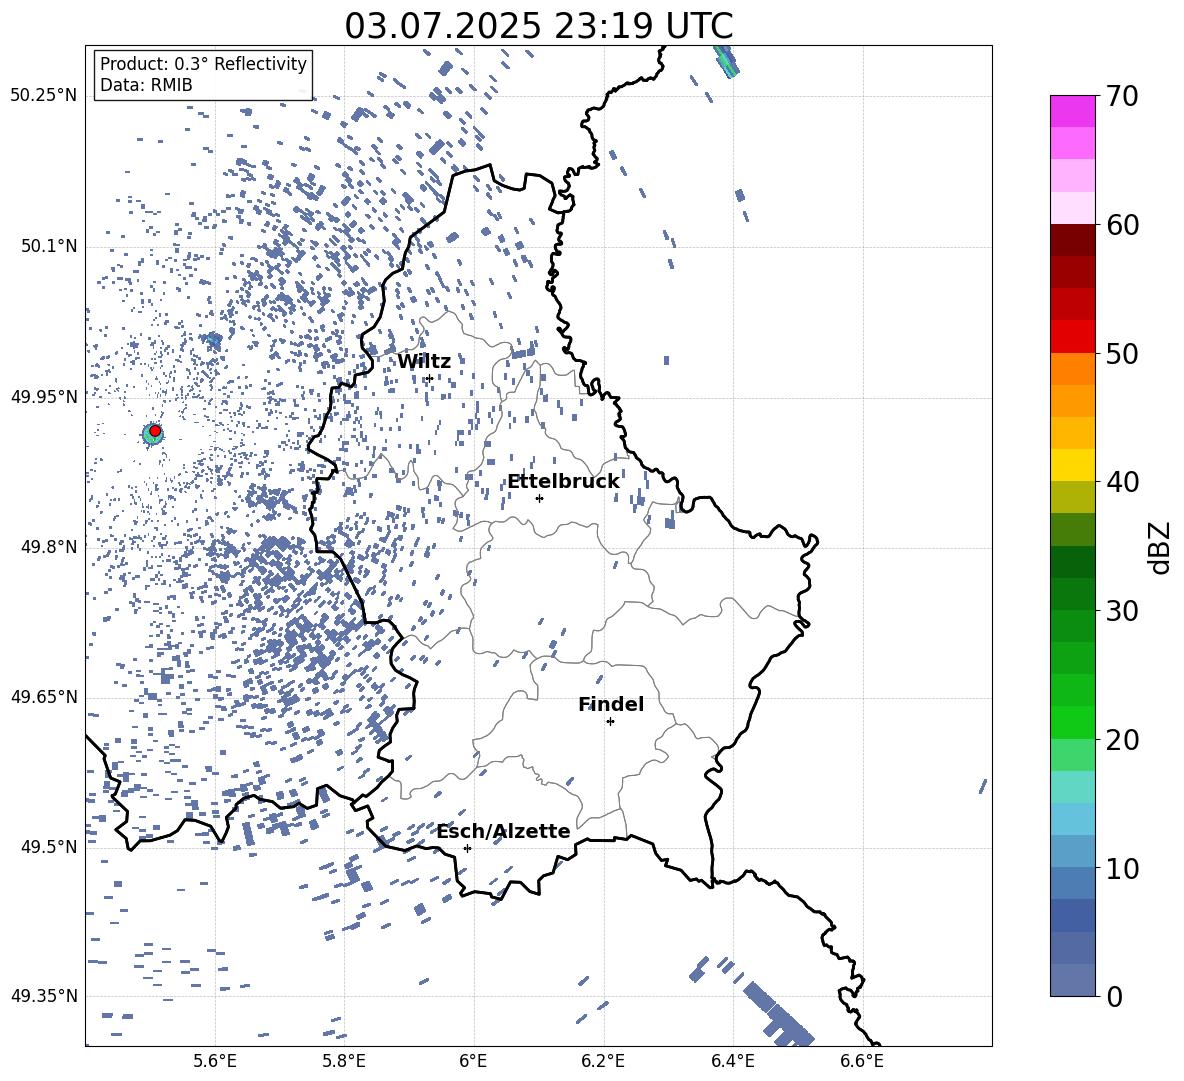1184x1081 pixels.
Task: Click the 49.35°N latitude label
Action: [x=43, y=996]
